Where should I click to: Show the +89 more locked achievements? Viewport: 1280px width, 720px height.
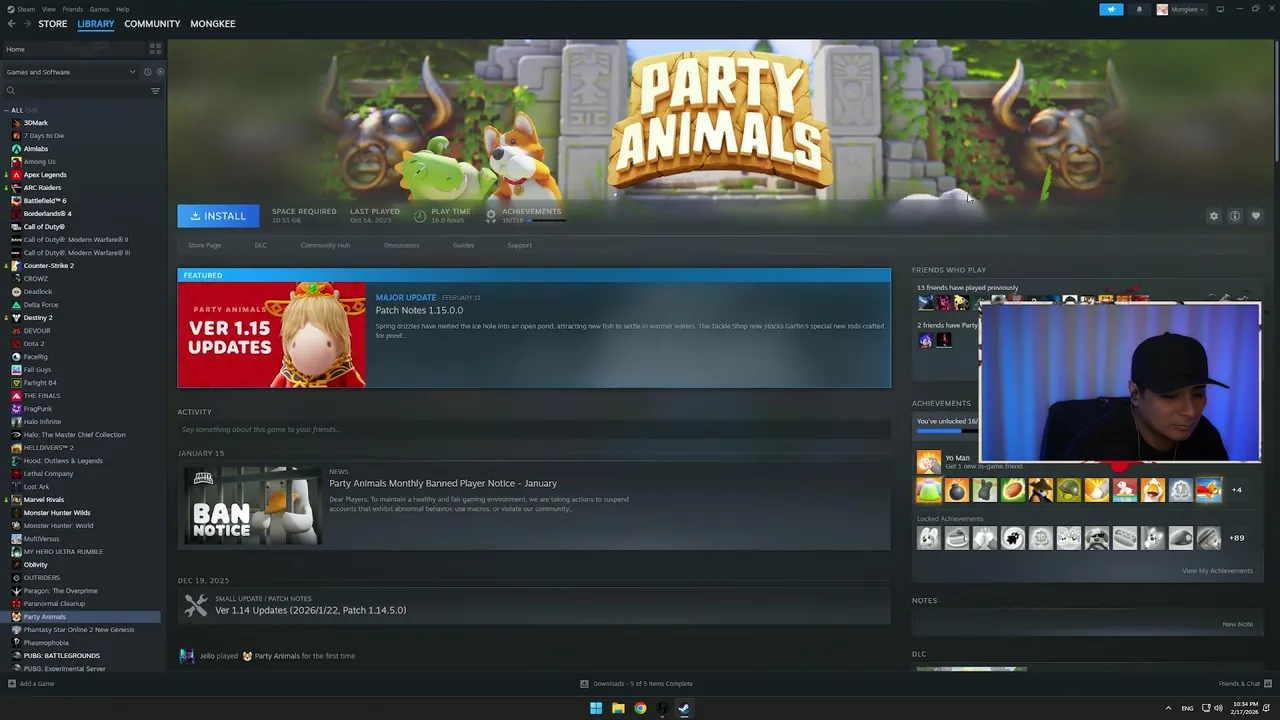pyautogui.click(x=1237, y=538)
